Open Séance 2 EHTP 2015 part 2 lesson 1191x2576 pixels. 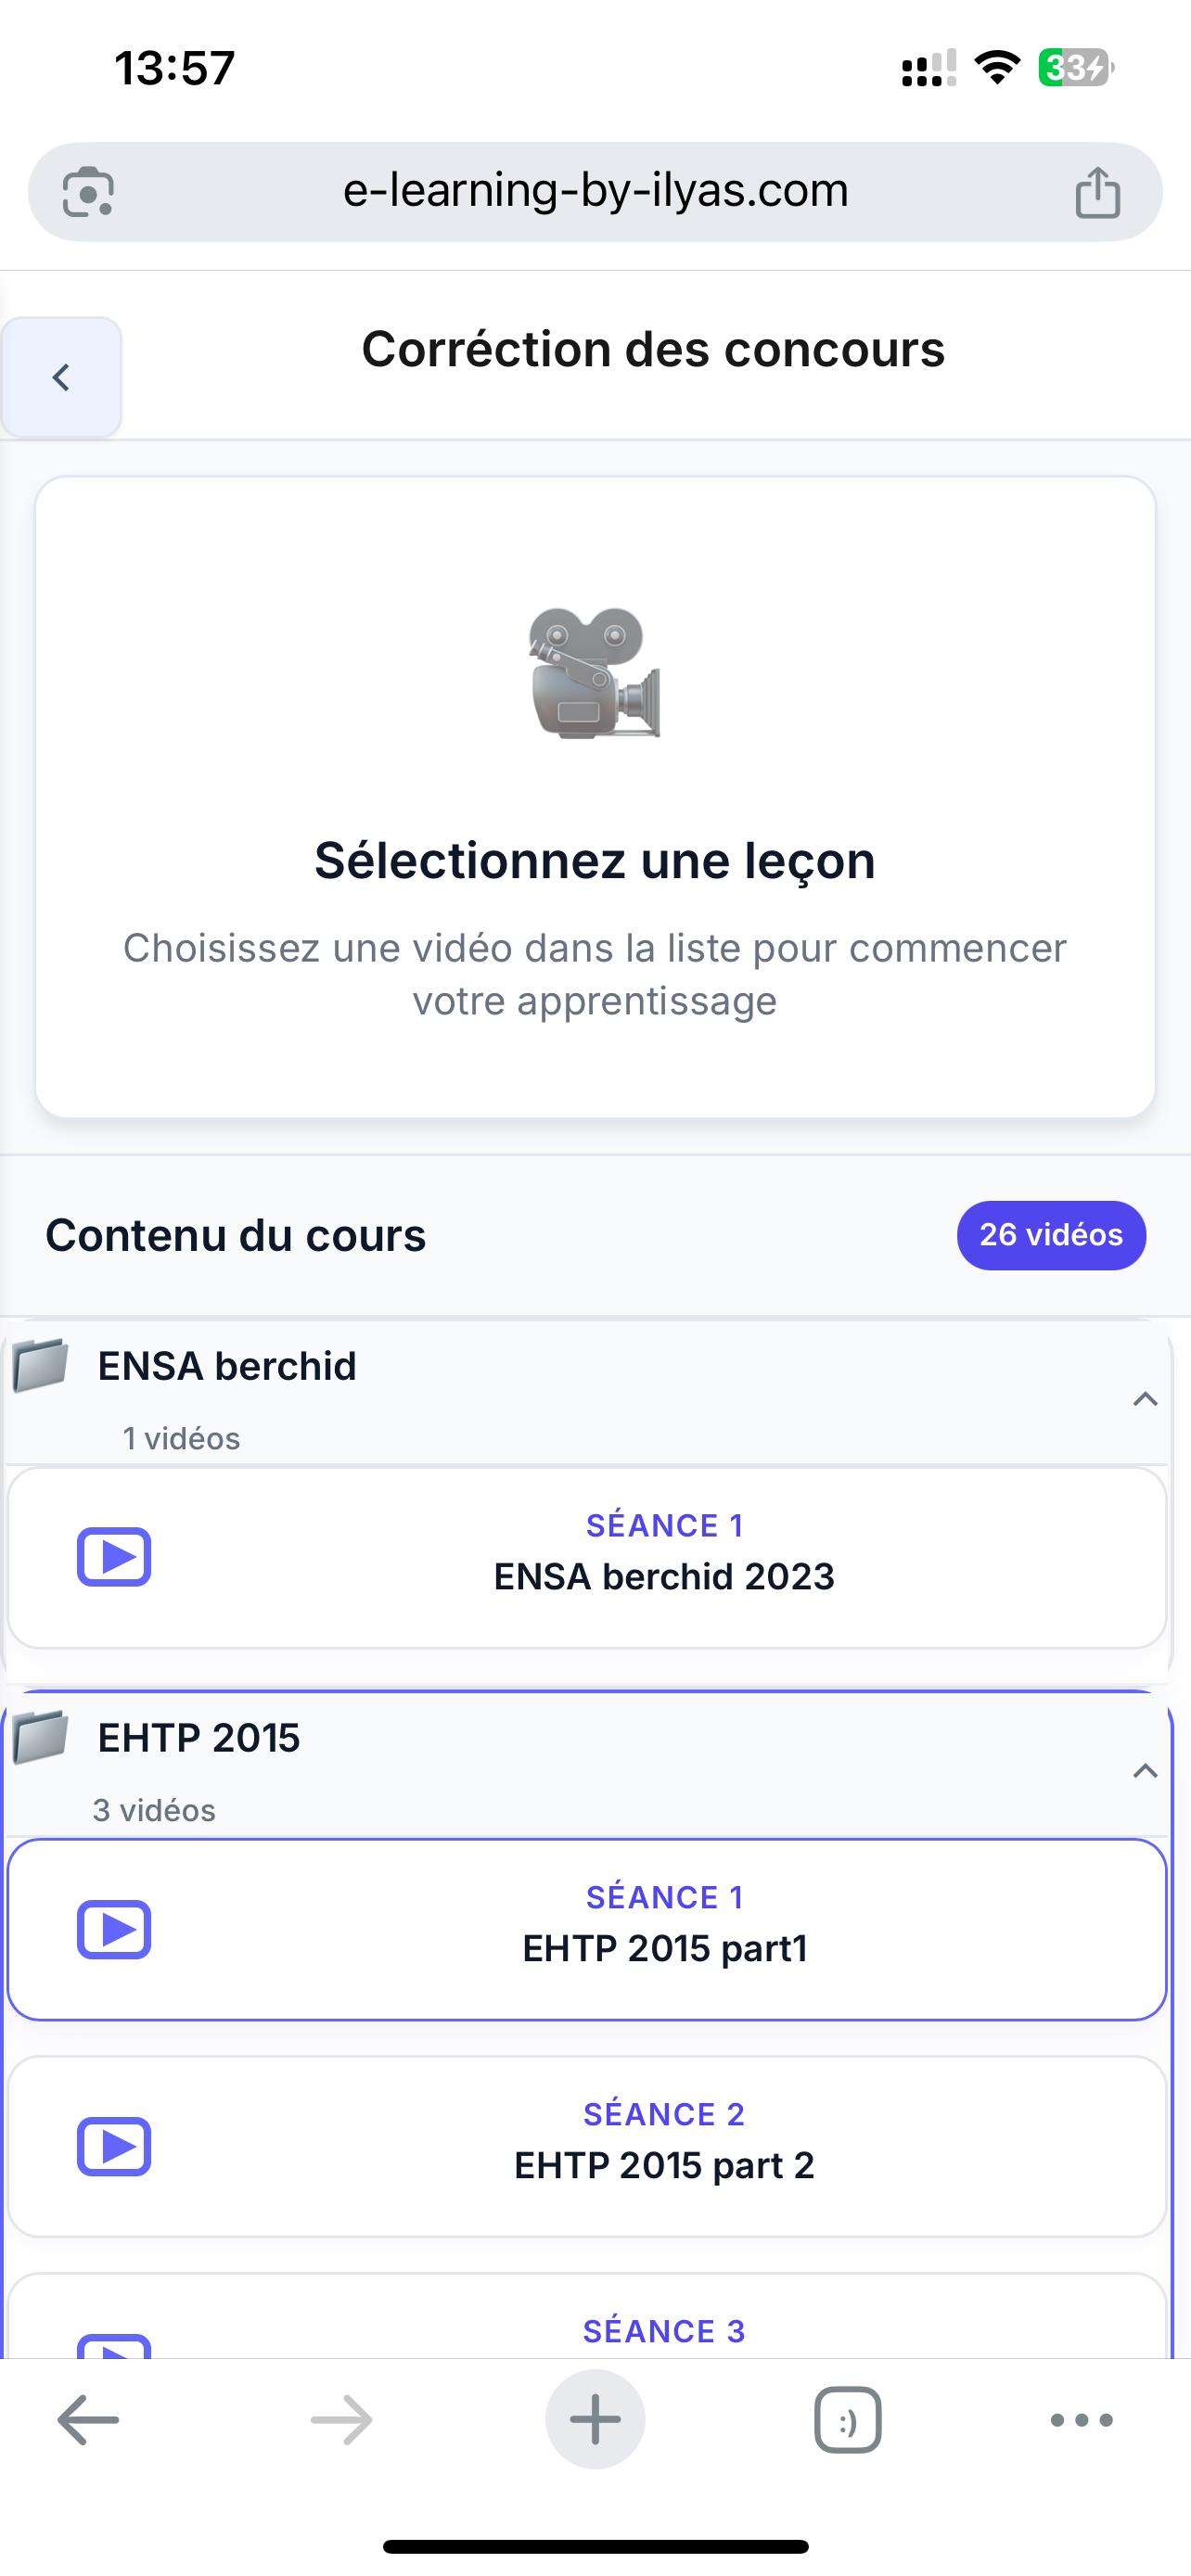click(x=587, y=2146)
